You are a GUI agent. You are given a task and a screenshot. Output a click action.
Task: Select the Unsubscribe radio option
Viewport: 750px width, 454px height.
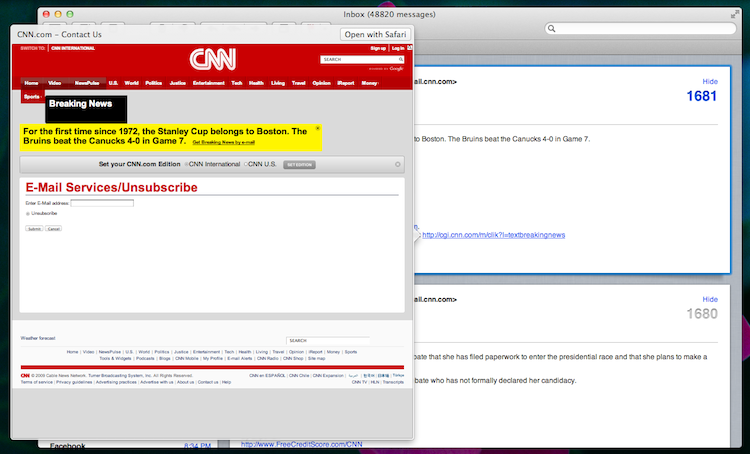pos(28,213)
